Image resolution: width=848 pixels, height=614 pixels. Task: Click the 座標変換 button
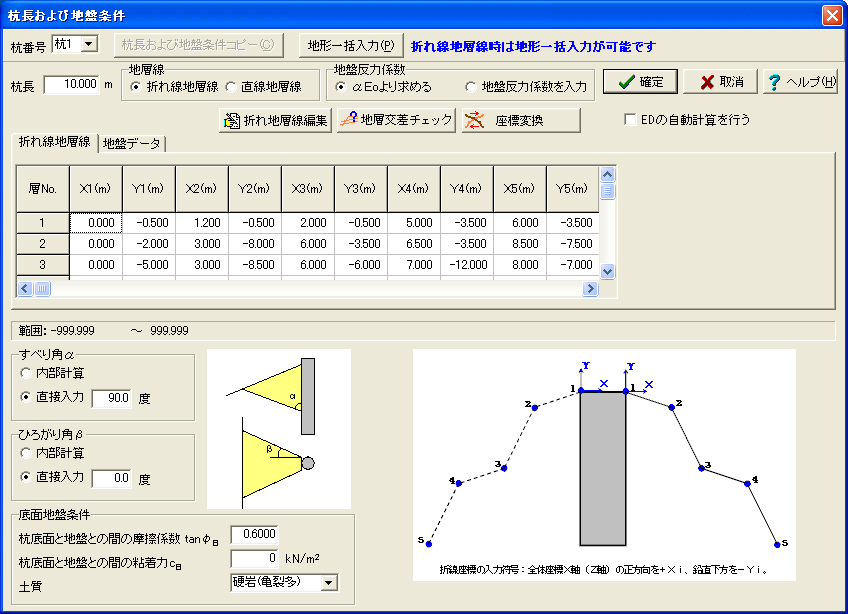[x=521, y=120]
